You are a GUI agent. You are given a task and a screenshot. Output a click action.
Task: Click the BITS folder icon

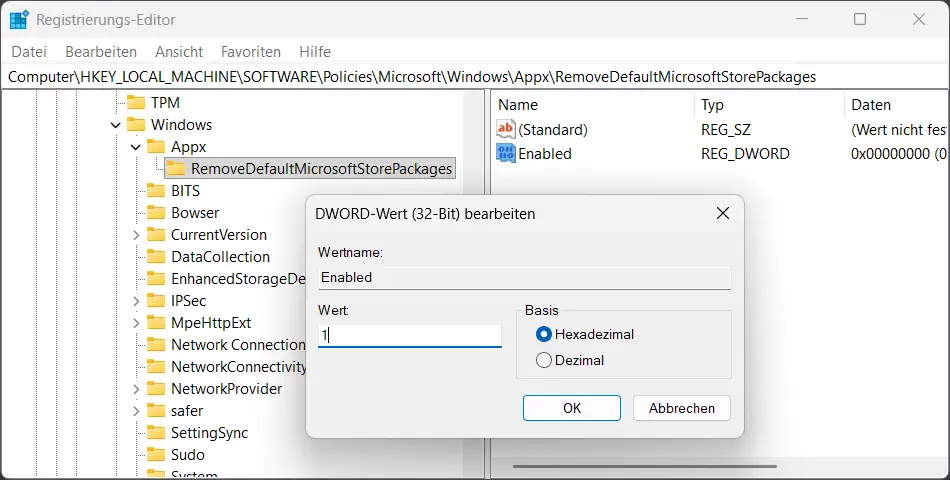click(155, 191)
